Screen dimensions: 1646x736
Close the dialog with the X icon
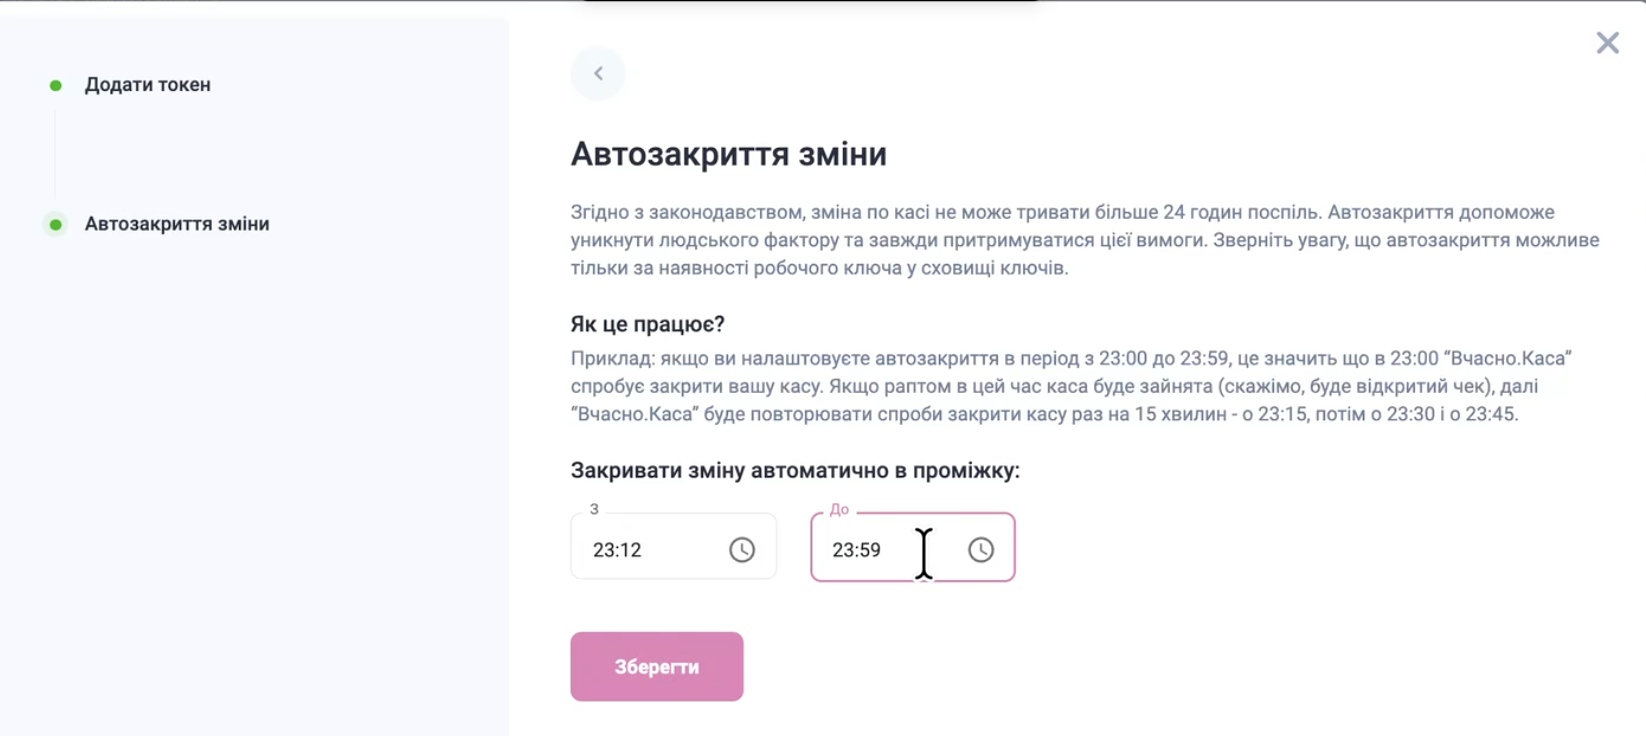pyautogui.click(x=1607, y=43)
